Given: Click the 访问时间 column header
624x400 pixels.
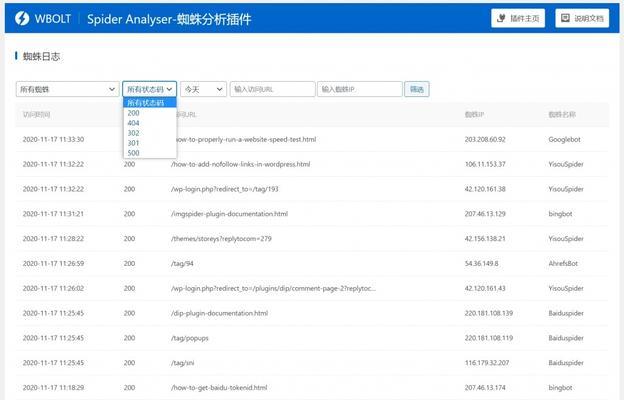Looking at the screenshot, I should tap(36, 115).
